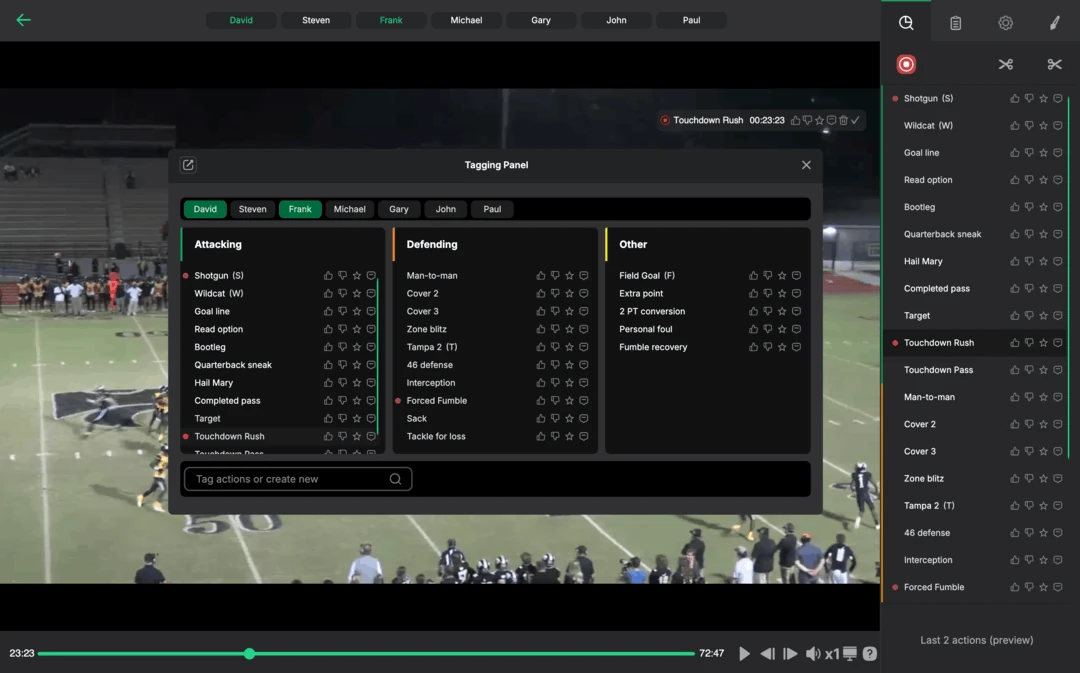
Task: Confirm the Touchdown Rush event with checkmark
Action: [x=855, y=120]
